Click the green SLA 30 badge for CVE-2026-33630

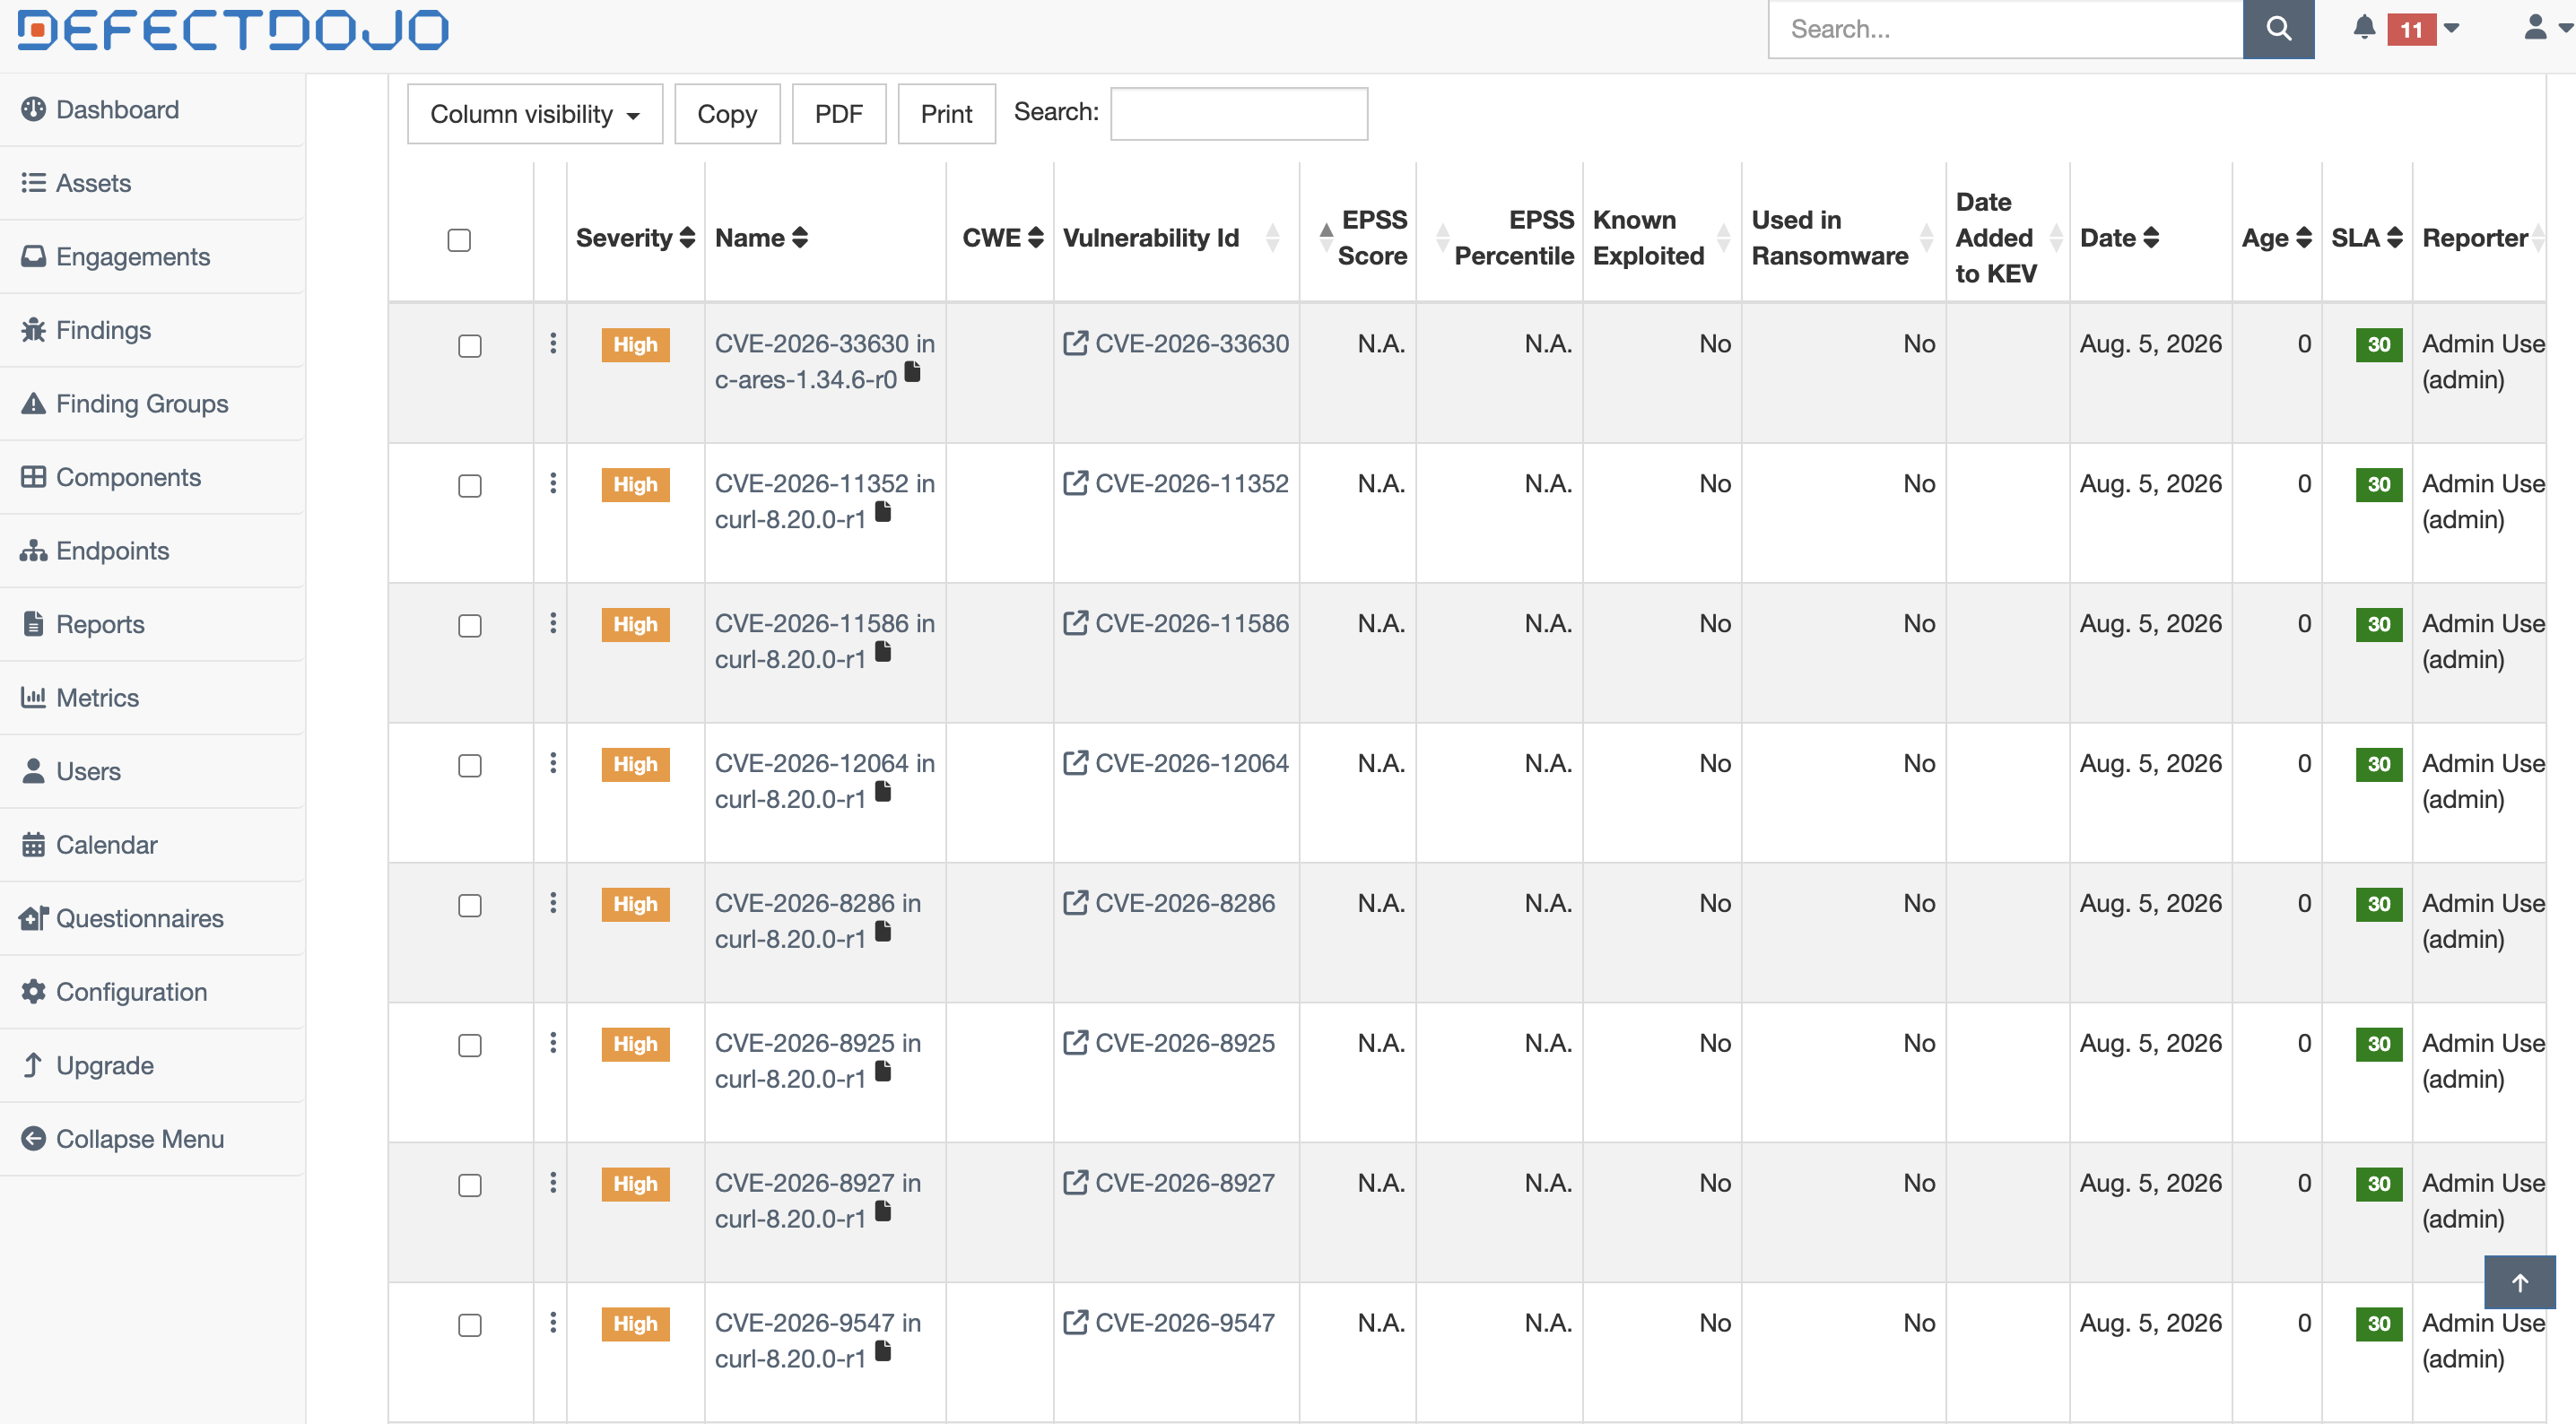(2379, 345)
